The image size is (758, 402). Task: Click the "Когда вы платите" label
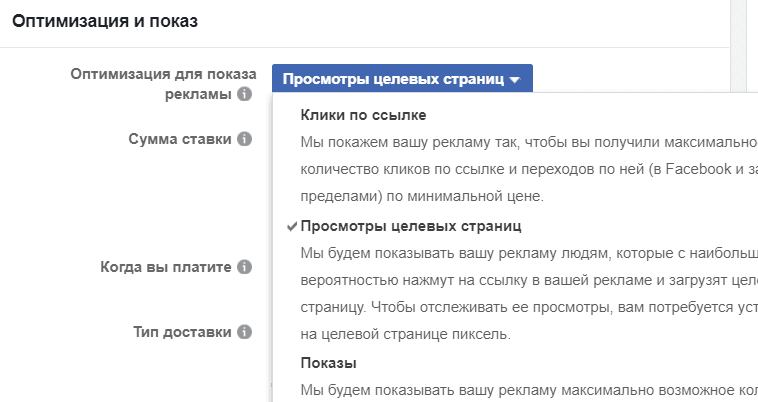click(166, 268)
